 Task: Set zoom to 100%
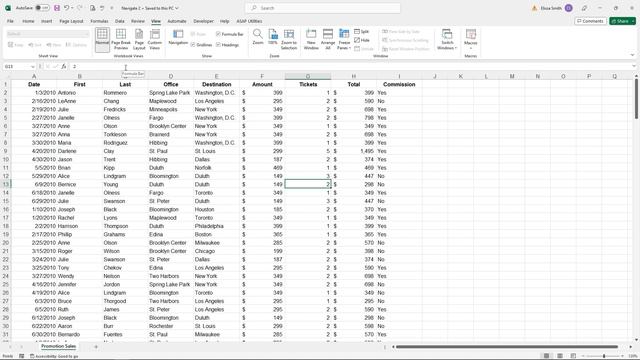click(273, 37)
